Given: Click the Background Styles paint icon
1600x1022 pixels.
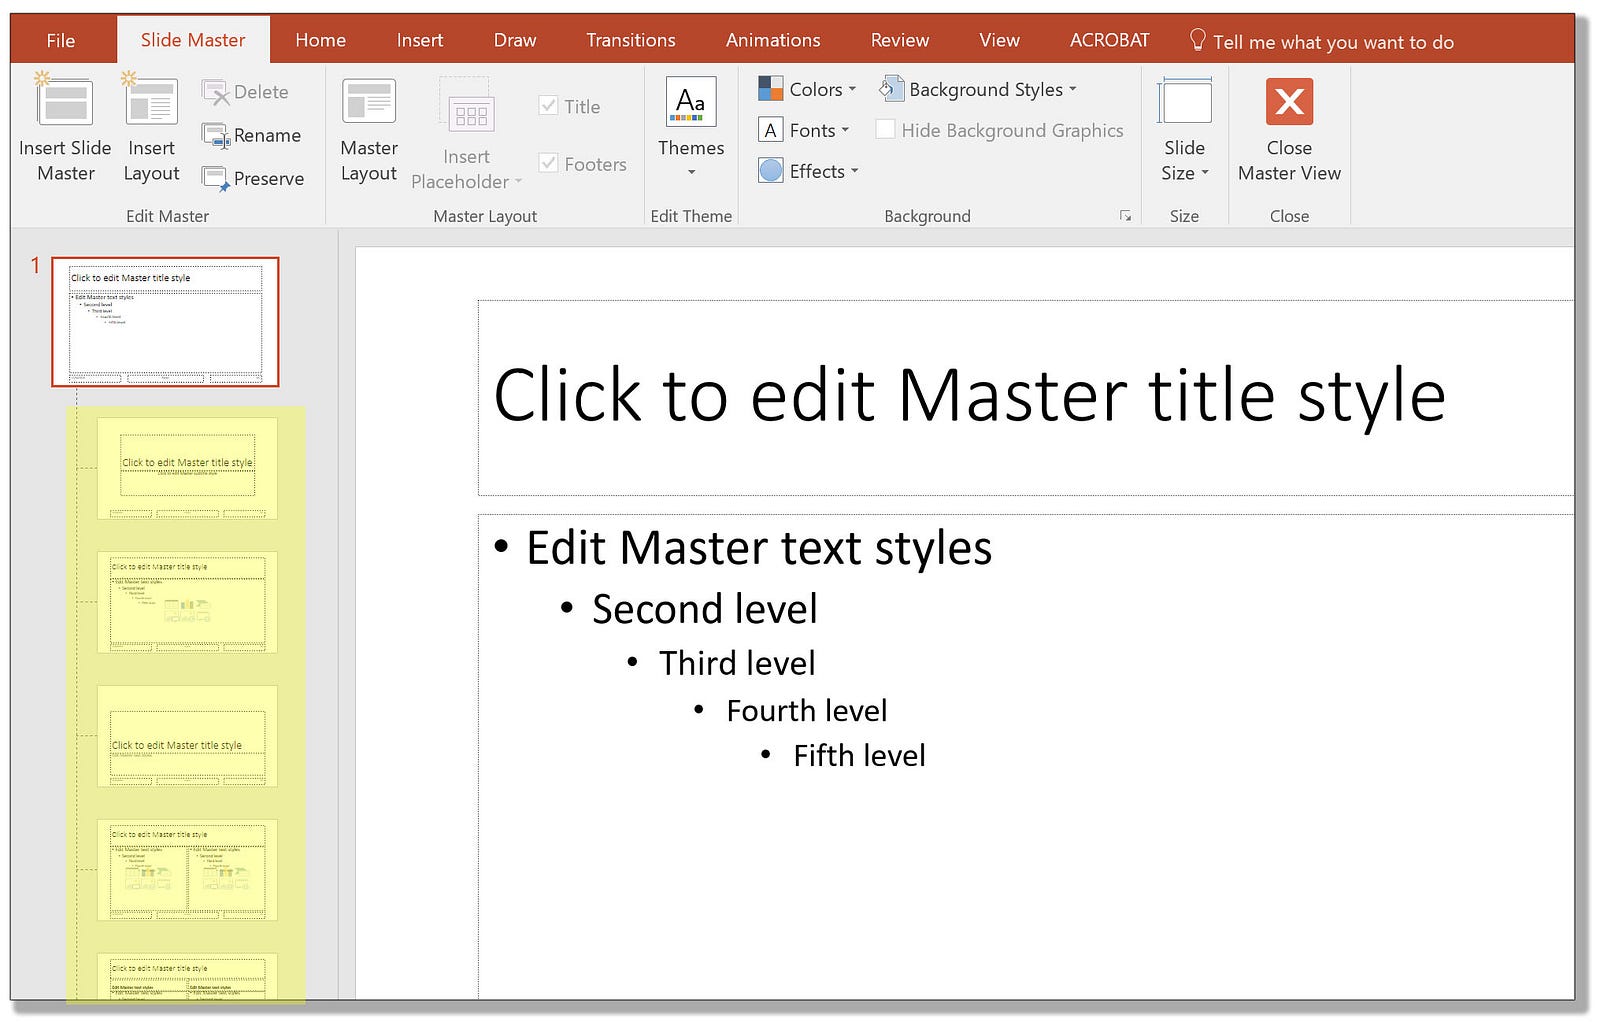Looking at the screenshot, I should (891, 89).
